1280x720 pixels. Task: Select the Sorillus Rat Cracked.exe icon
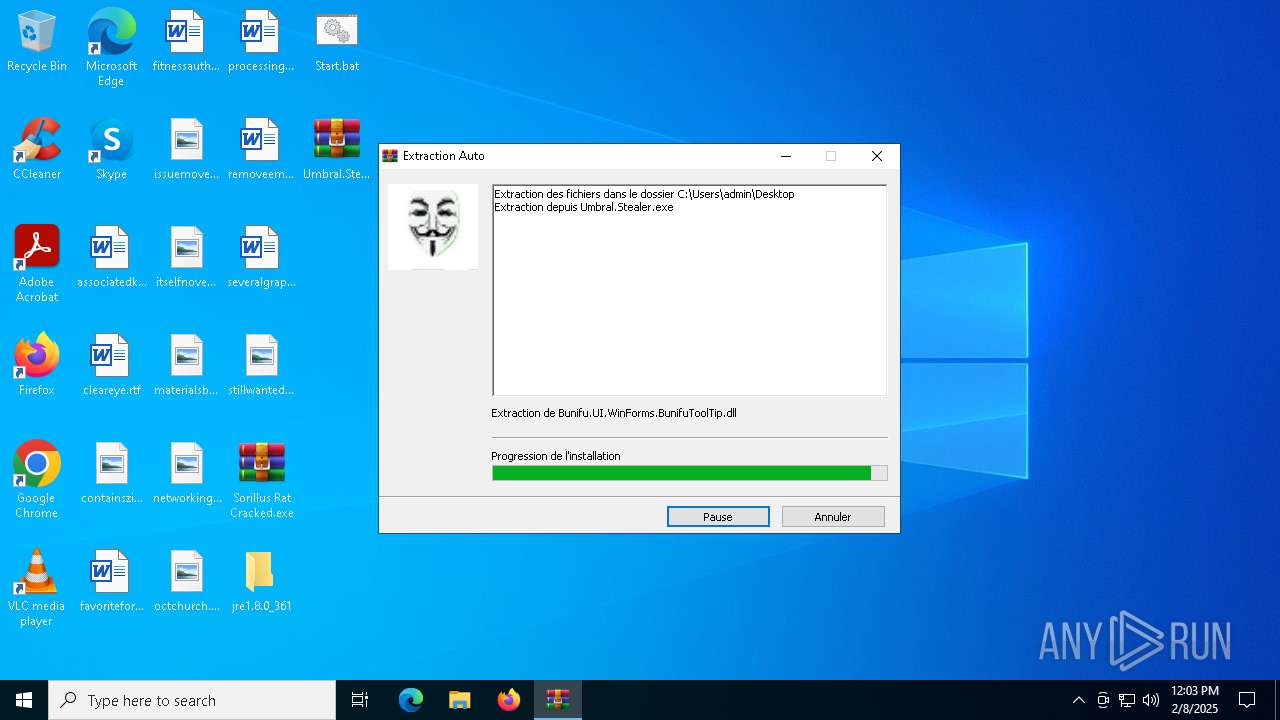click(261, 480)
